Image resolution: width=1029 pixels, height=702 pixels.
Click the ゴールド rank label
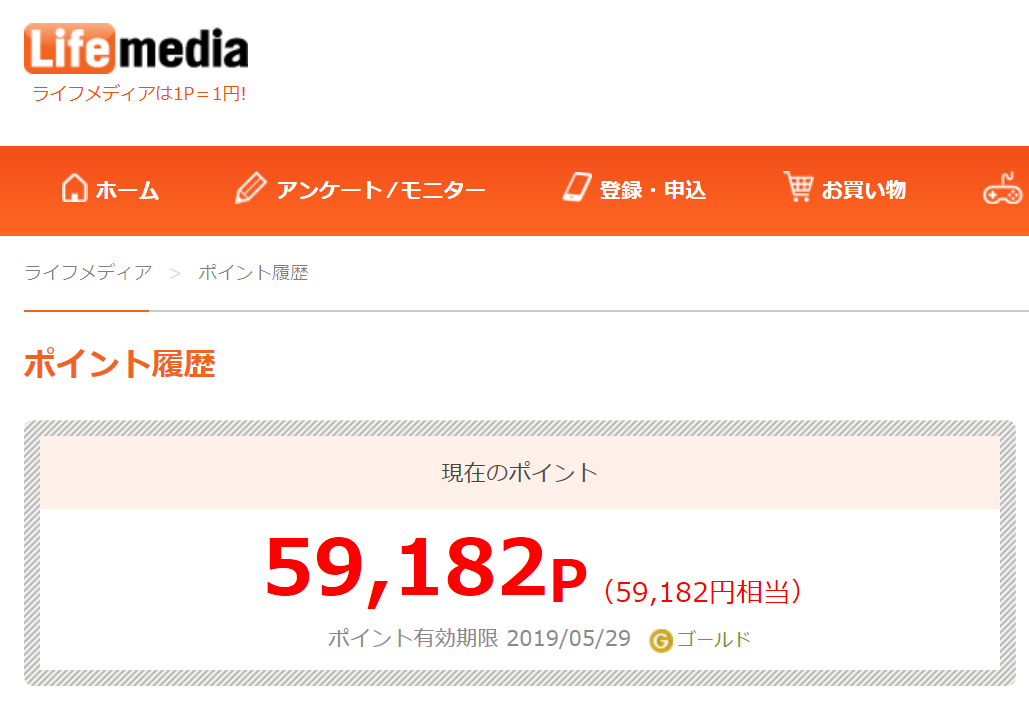point(713,640)
